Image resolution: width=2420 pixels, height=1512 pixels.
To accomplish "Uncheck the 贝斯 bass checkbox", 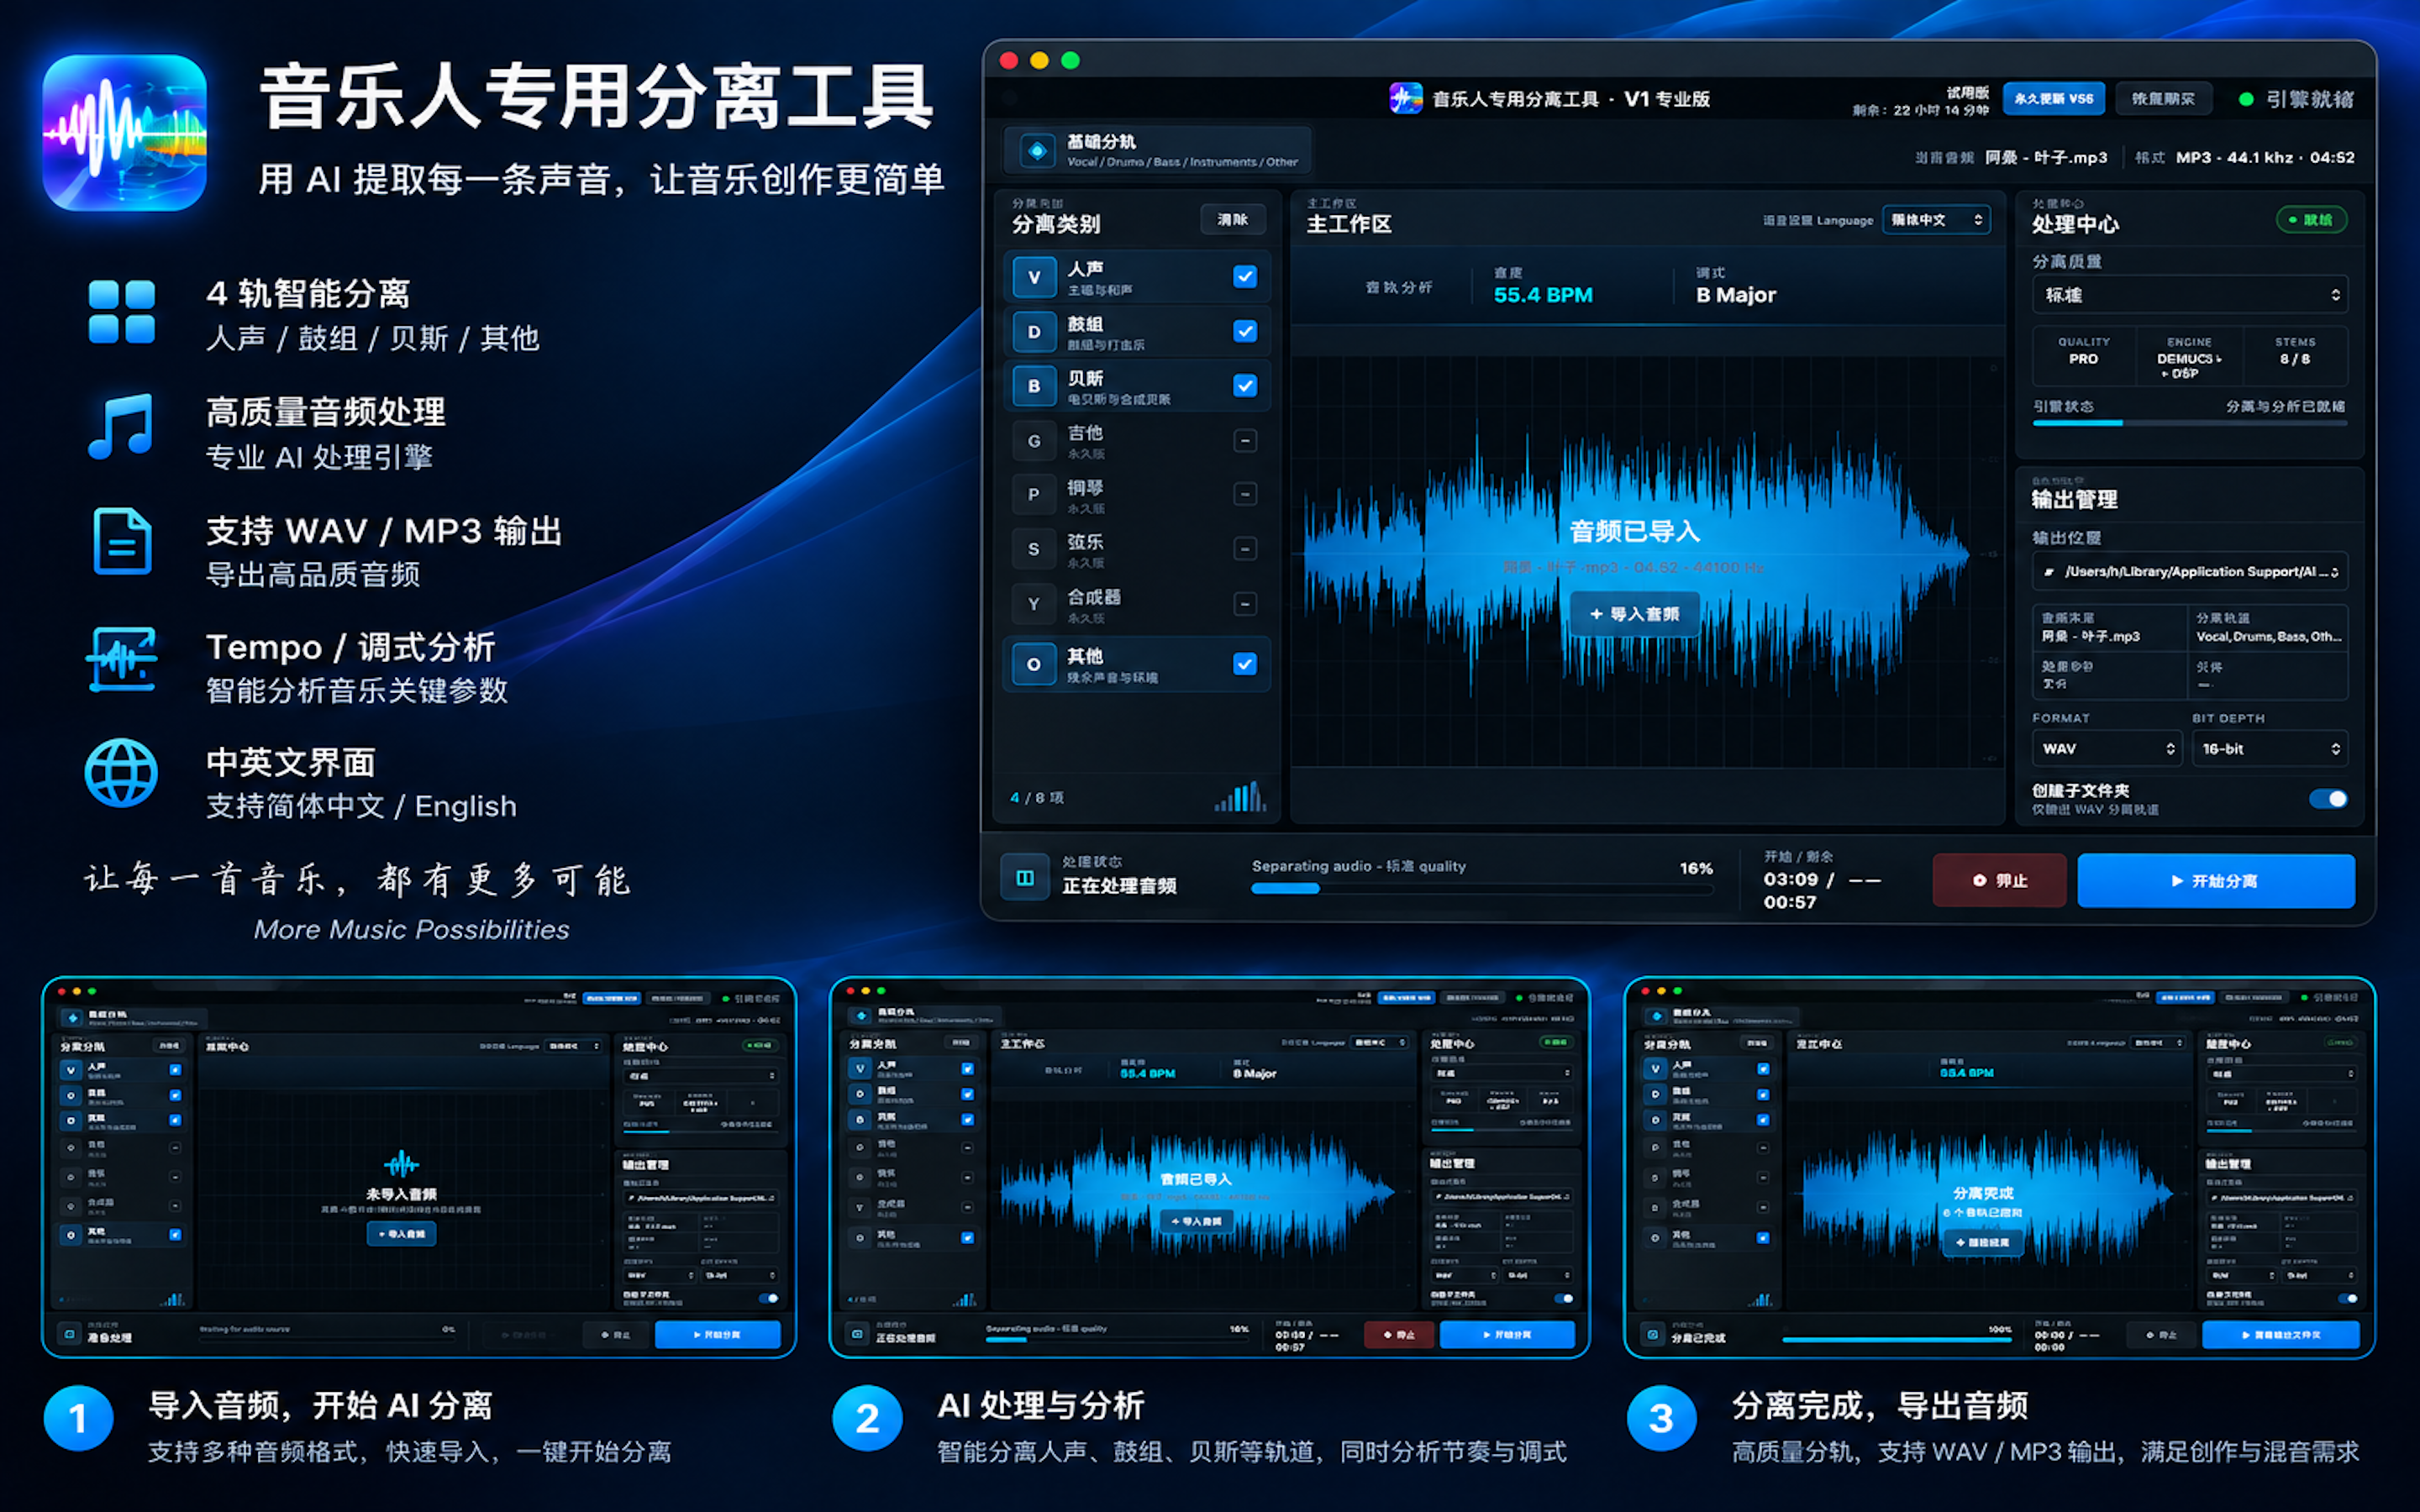I will [x=1245, y=386].
